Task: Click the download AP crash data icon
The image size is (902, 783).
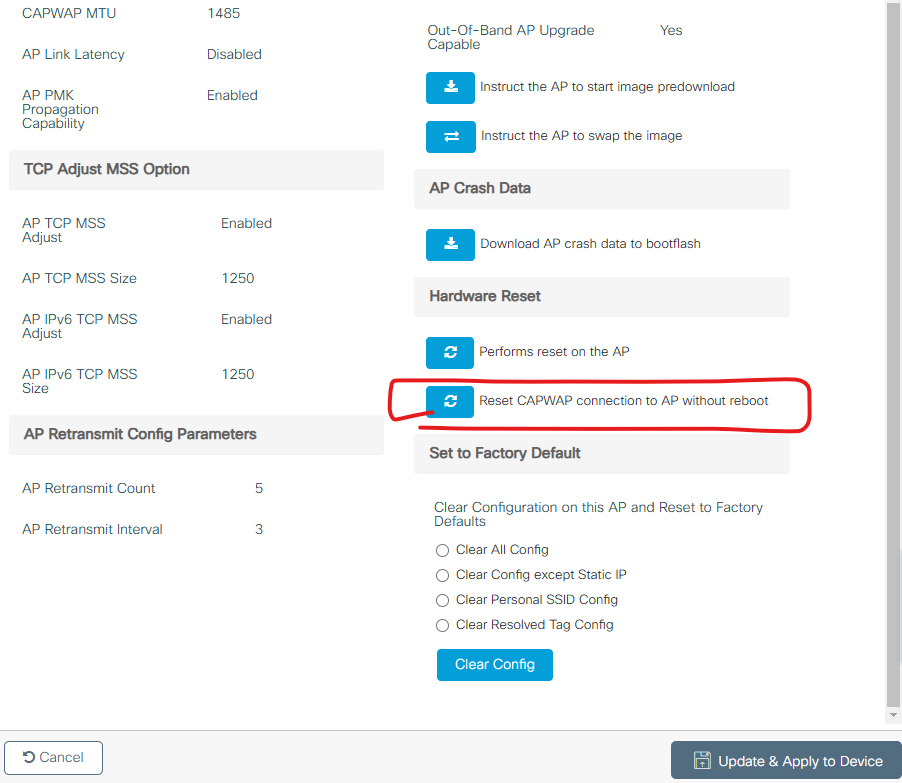Action: coord(450,245)
